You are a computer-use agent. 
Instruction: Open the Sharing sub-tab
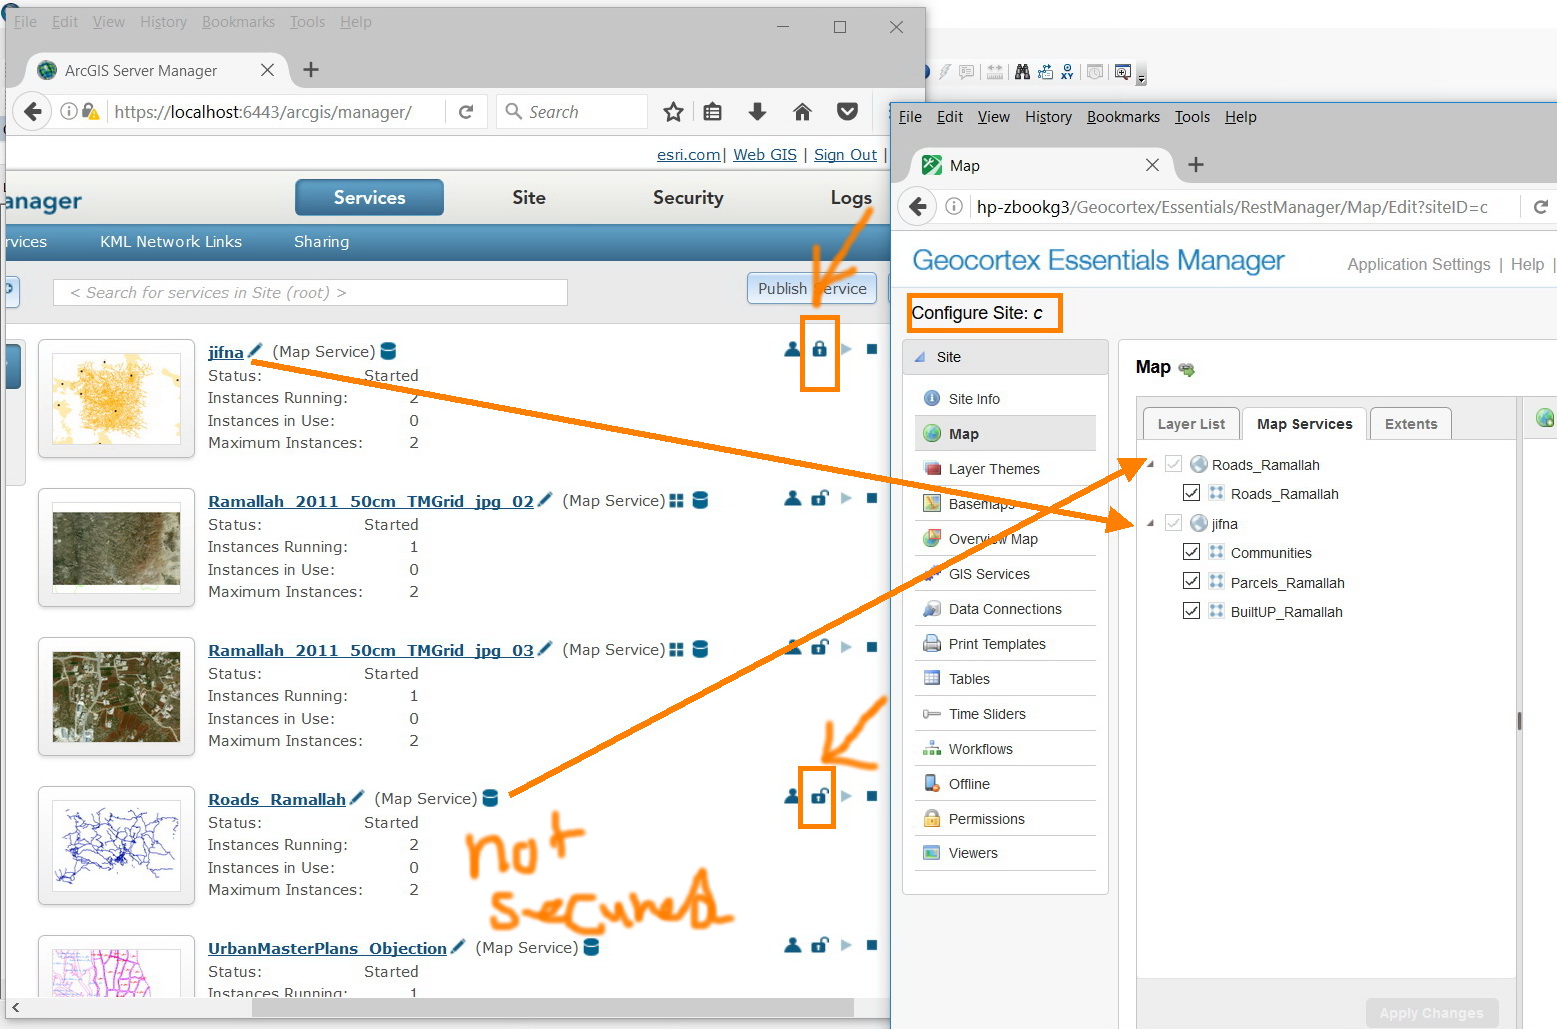tap(322, 242)
